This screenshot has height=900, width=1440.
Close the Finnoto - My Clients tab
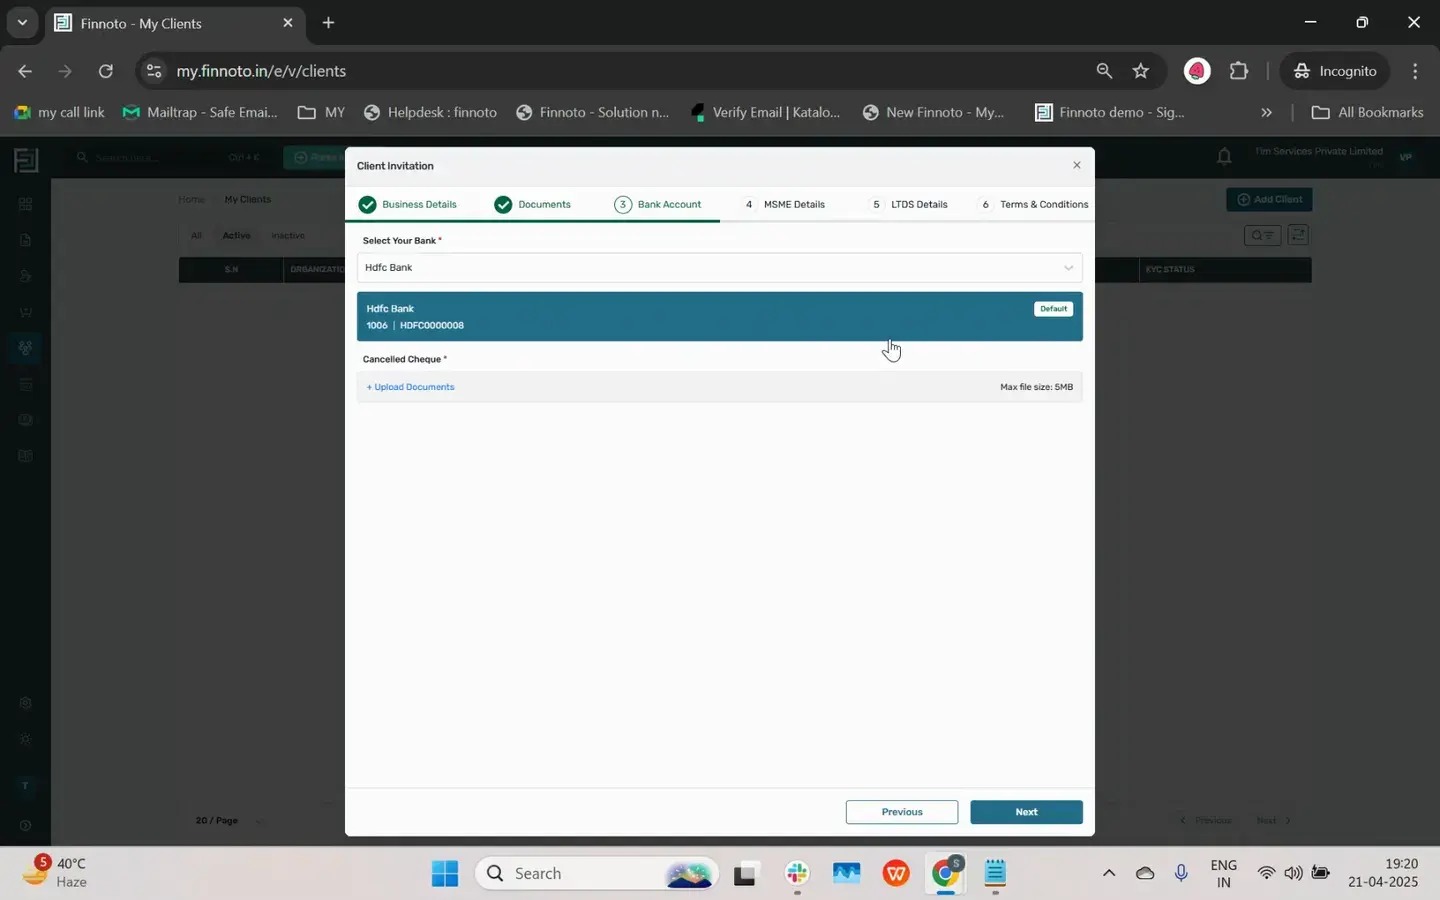(288, 23)
